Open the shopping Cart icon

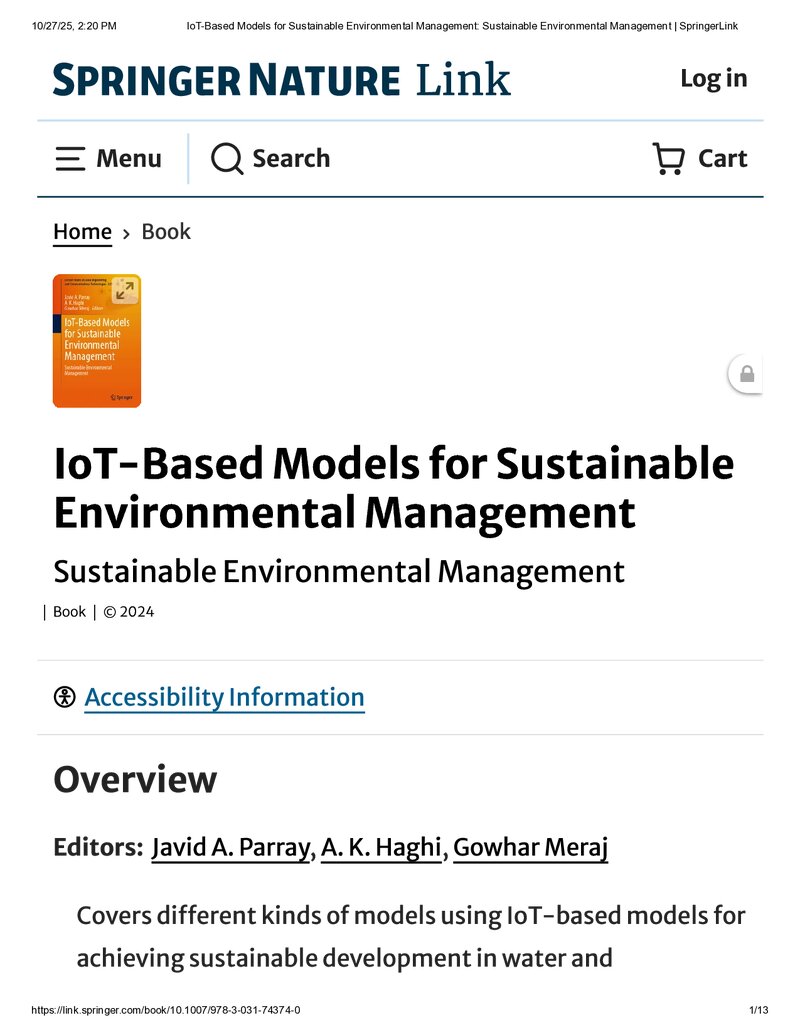(668, 159)
